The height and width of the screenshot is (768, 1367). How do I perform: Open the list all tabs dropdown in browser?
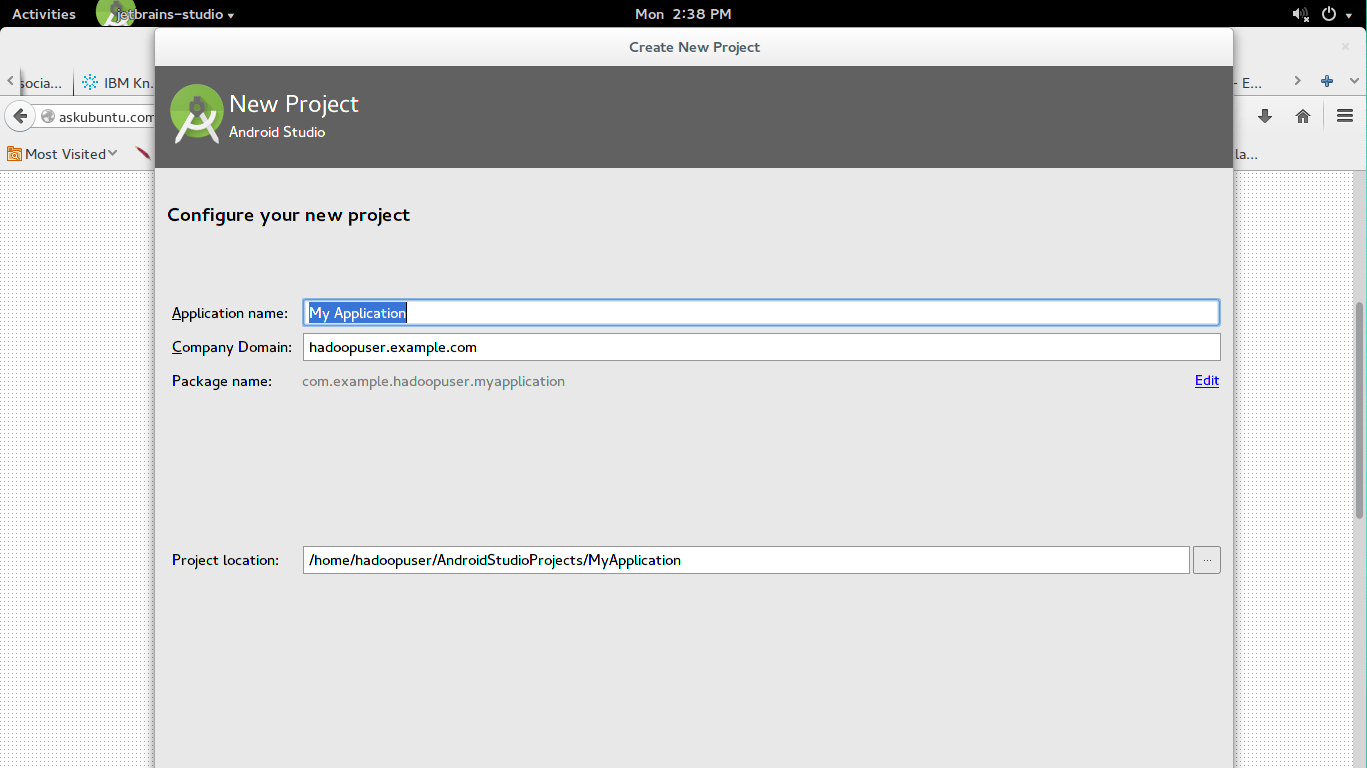[x=1356, y=82]
